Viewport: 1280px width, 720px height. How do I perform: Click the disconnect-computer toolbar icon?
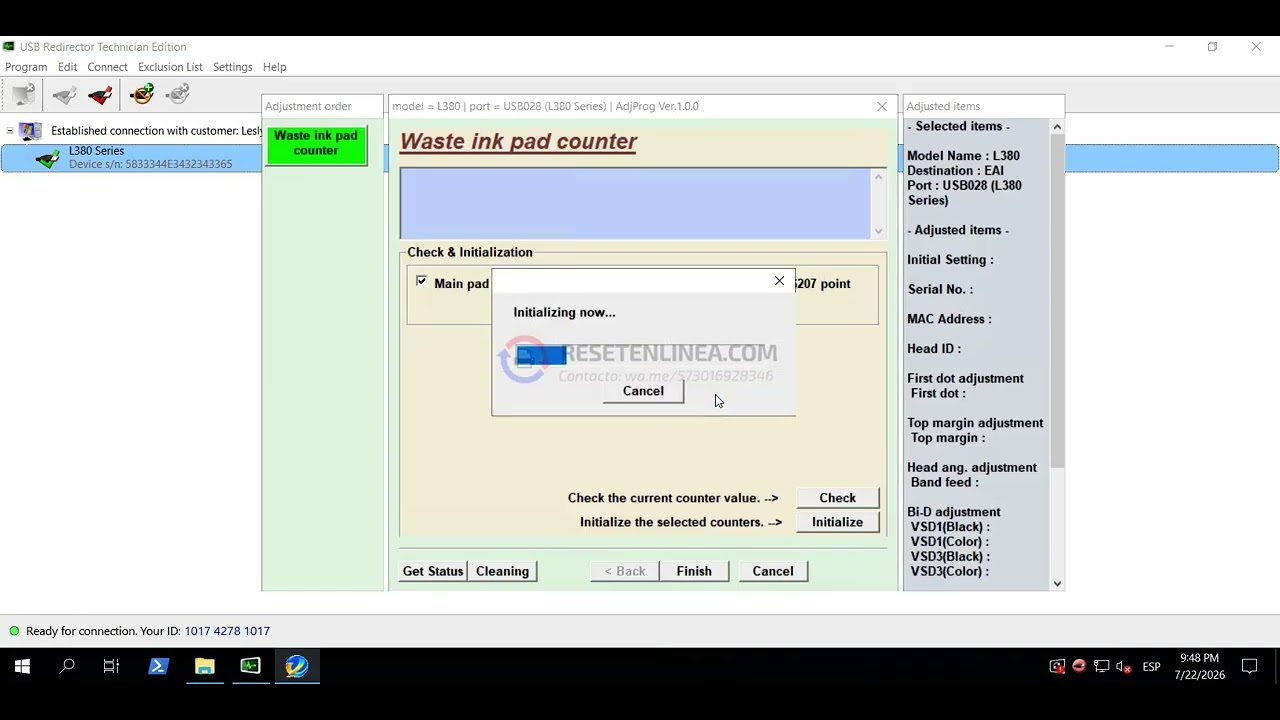[x=23, y=95]
